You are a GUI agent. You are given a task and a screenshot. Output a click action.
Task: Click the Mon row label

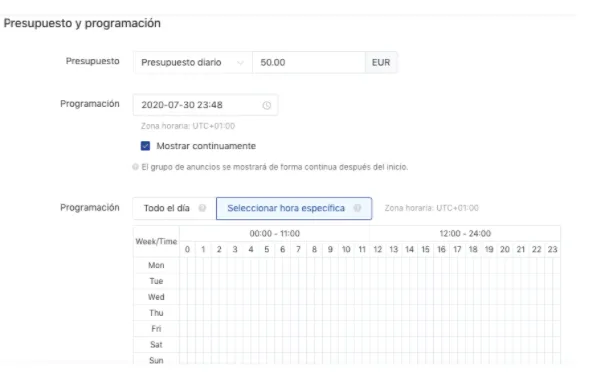(156, 265)
